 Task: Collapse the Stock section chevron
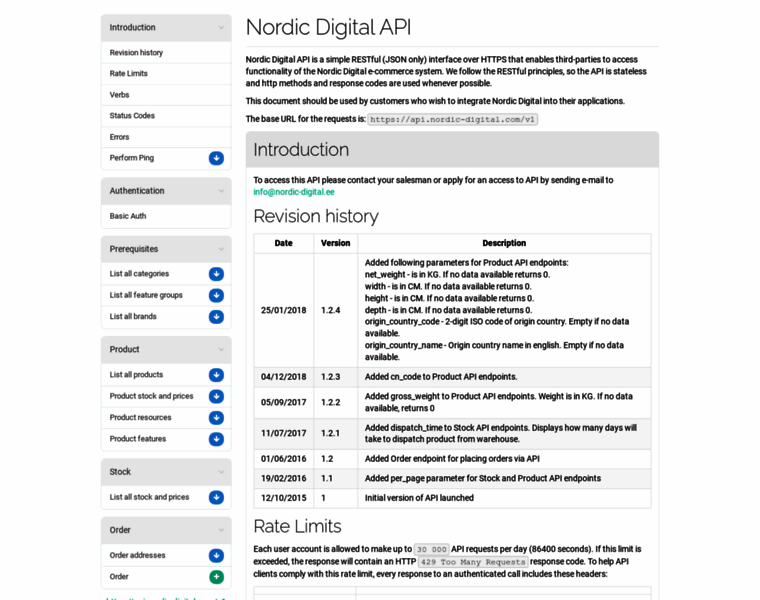click(221, 472)
